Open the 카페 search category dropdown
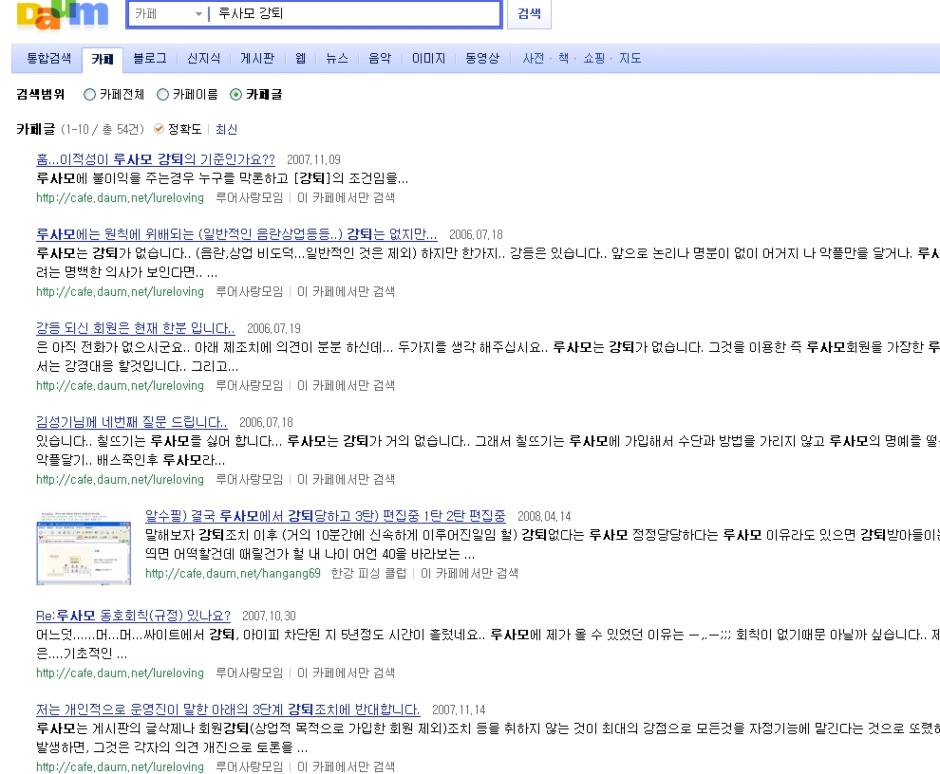 [168, 14]
